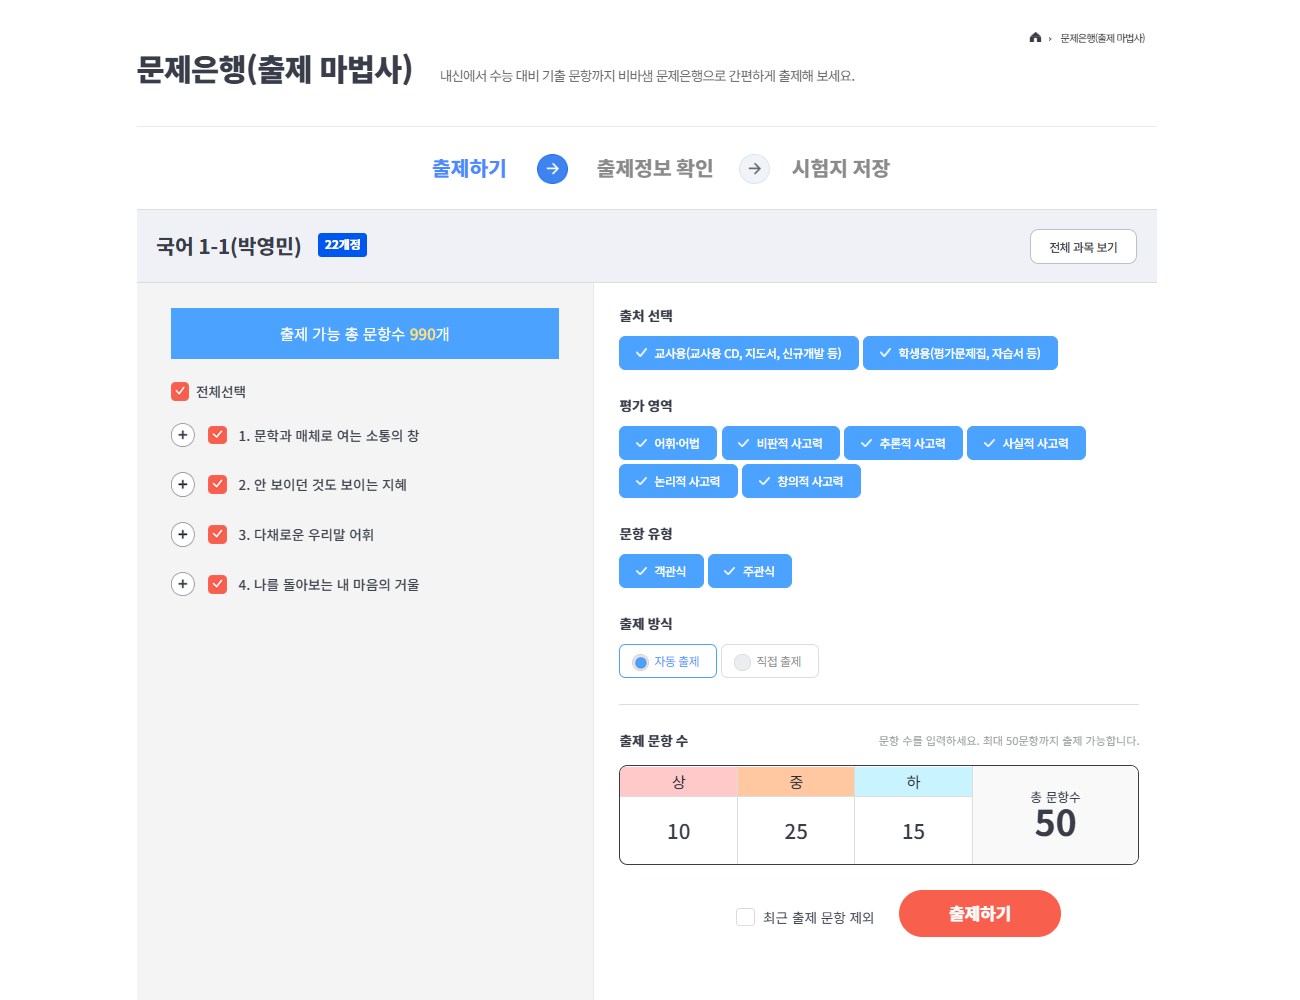Image resolution: width=1300 pixels, height=1000 pixels.
Task: Click the 중 difficulty count field showing 25
Action: point(796,831)
